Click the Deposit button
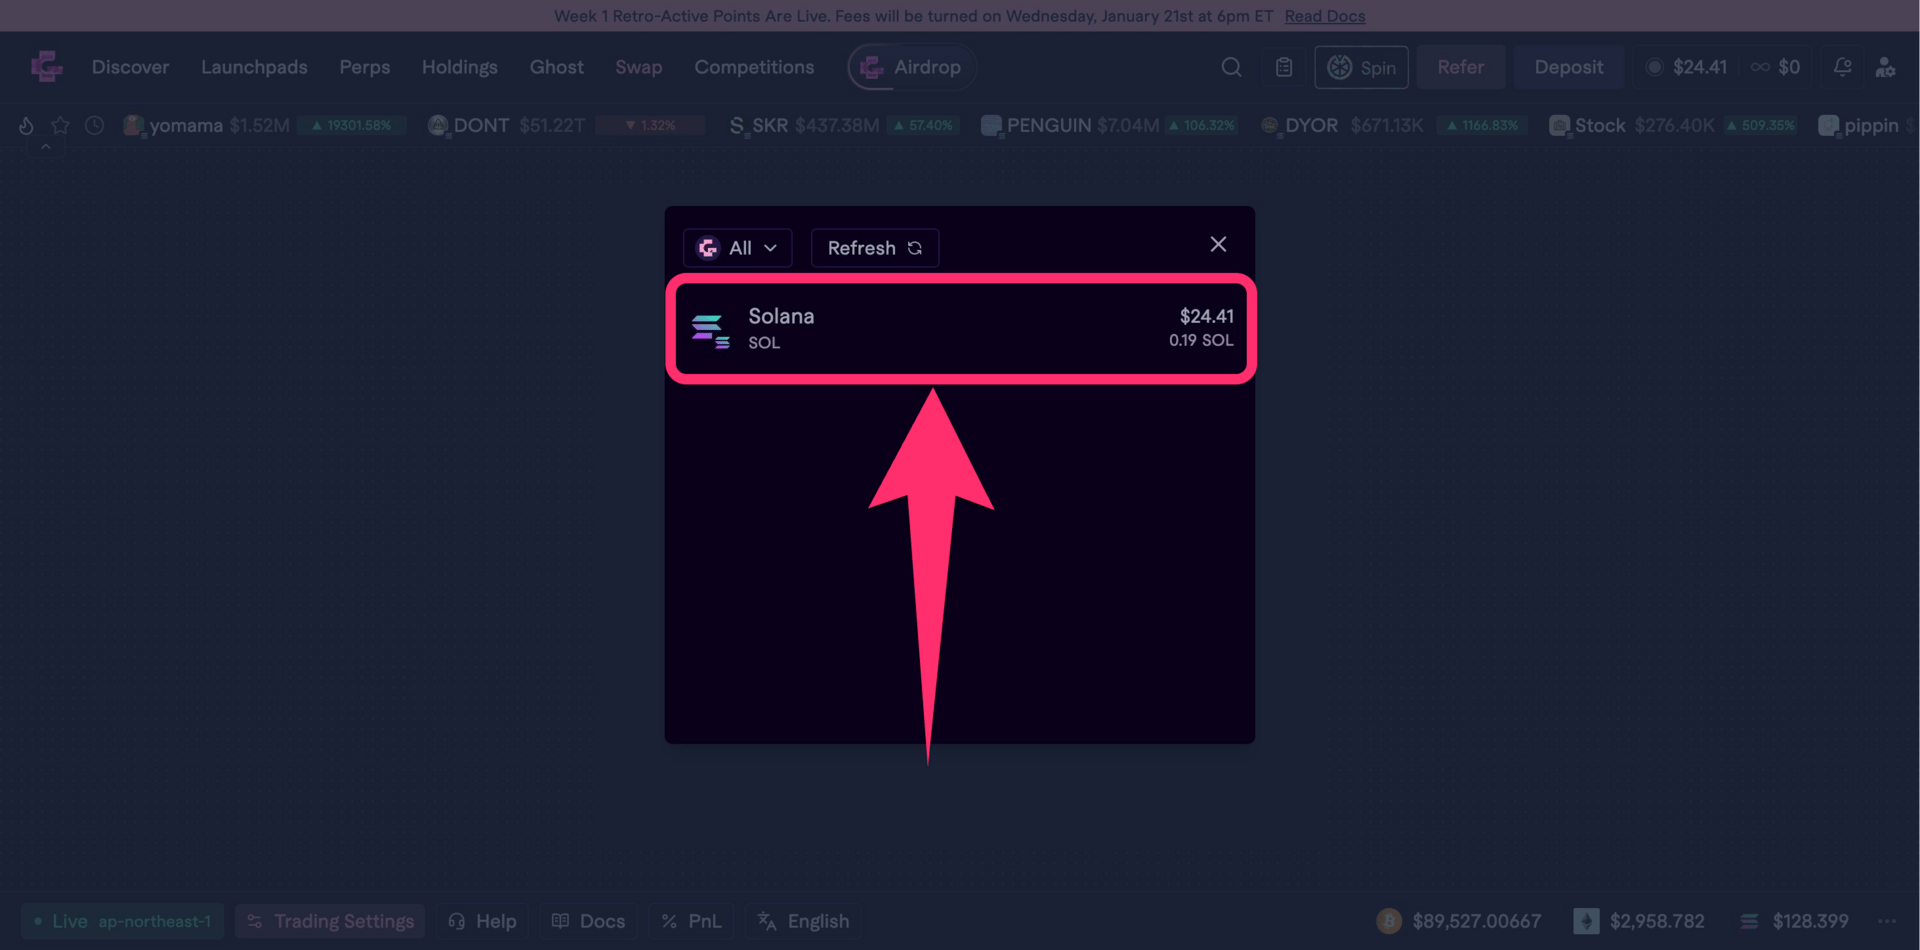Viewport: 1920px width, 950px height. [1569, 67]
